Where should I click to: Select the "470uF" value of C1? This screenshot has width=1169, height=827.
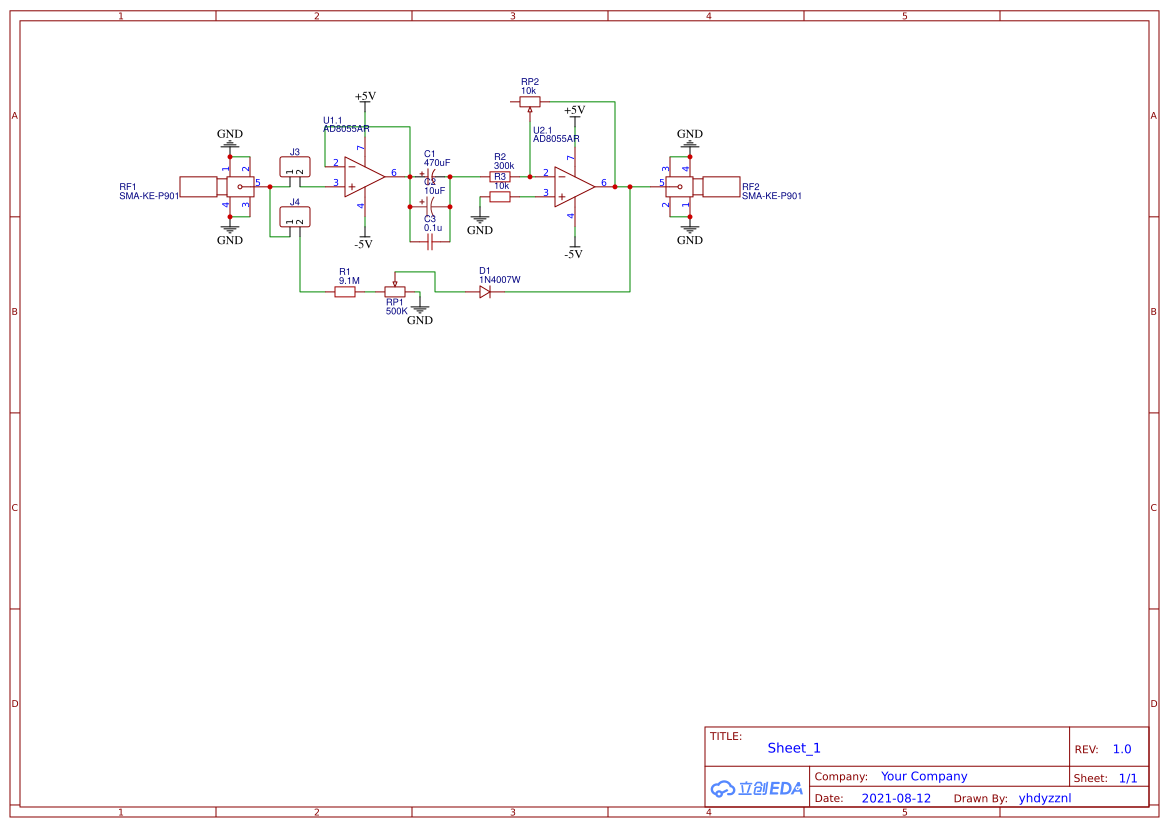[437, 163]
